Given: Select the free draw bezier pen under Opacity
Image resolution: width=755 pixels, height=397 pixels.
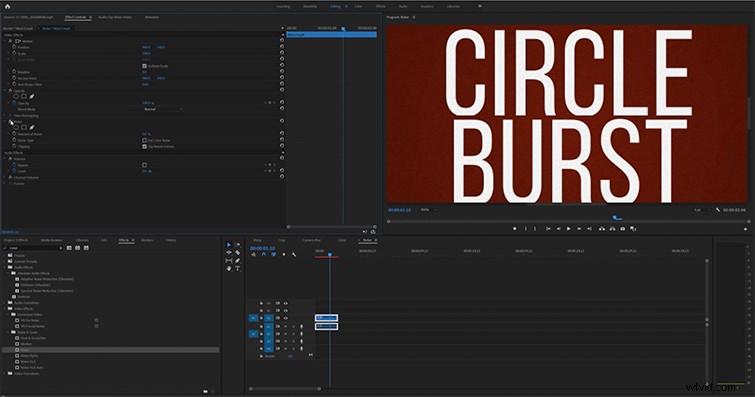Looking at the screenshot, I should 32,96.
